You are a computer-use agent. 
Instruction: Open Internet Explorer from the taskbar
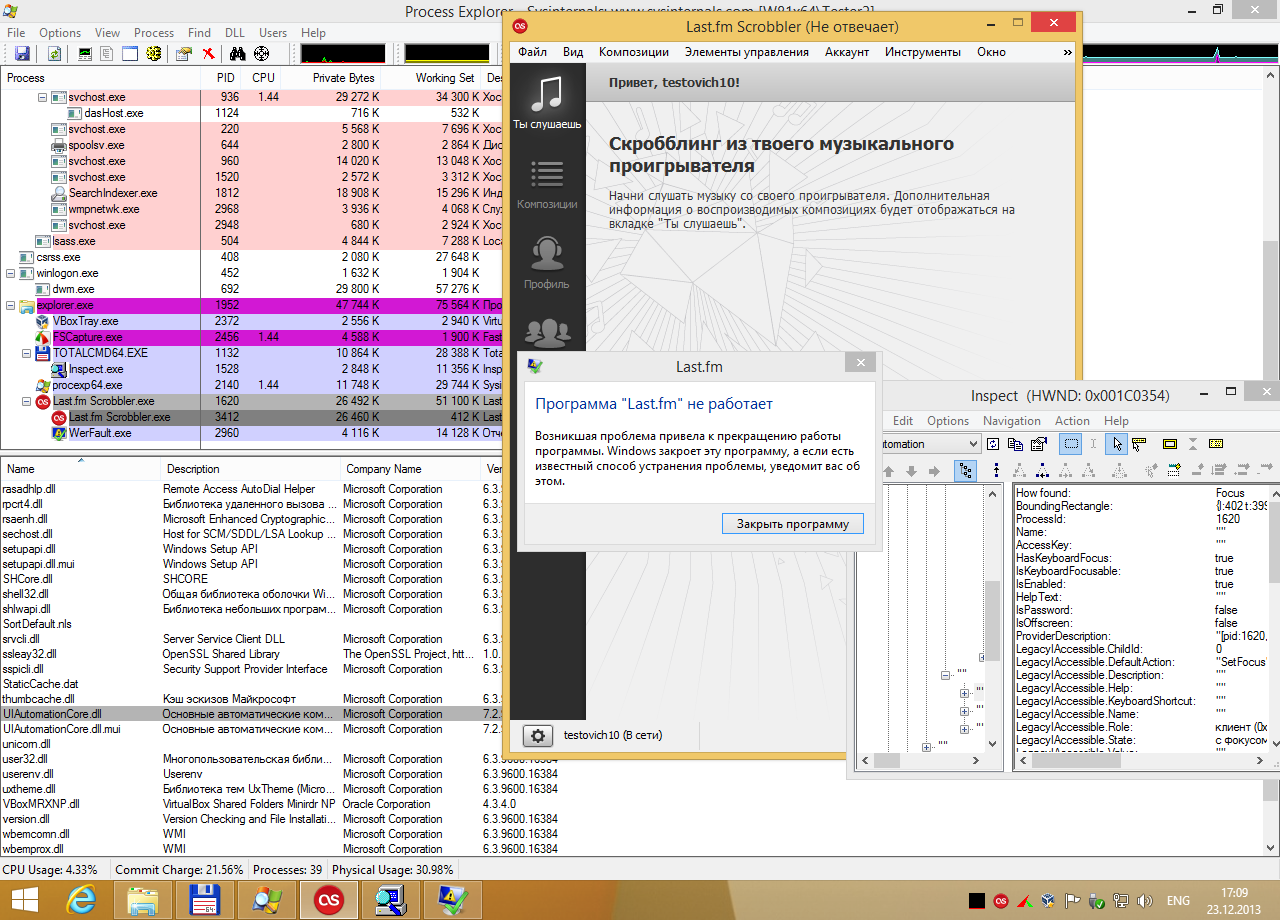click(x=82, y=900)
